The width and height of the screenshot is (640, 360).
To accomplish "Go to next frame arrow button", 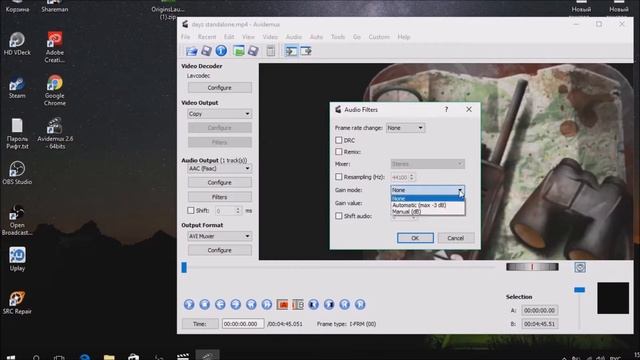I will (236, 304).
